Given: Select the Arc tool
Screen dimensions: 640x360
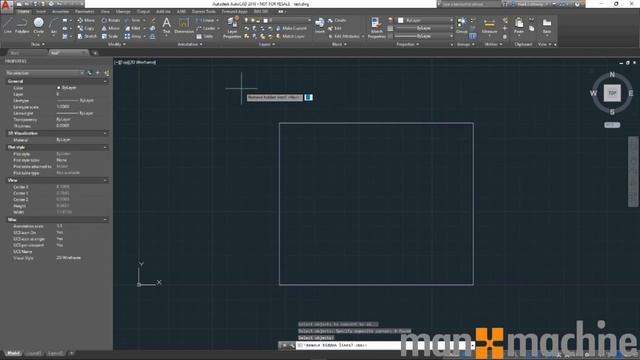Looking at the screenshot, I should click(x=53, y=25).
